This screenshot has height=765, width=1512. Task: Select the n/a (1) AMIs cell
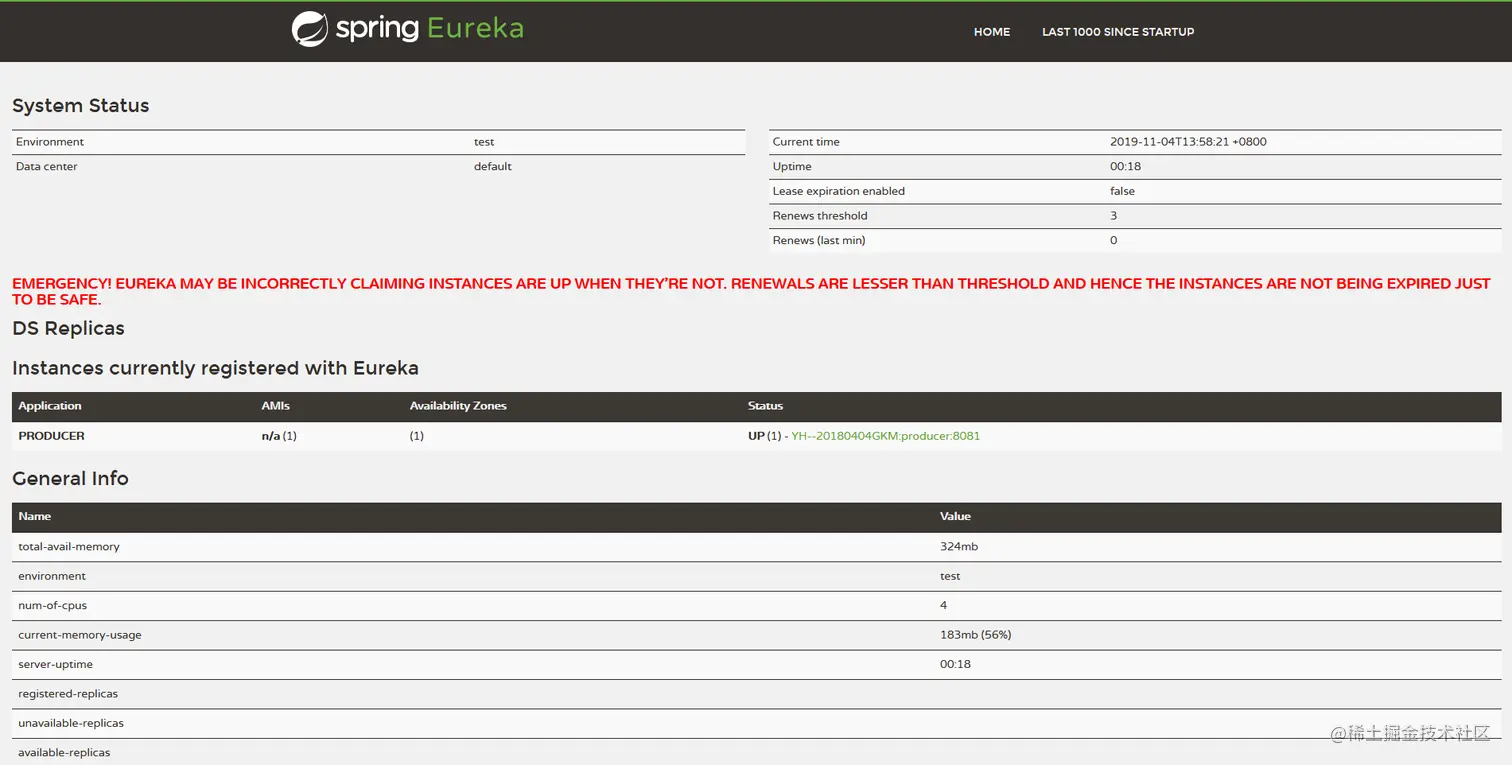pyautogui.click(x=279, y=436)
